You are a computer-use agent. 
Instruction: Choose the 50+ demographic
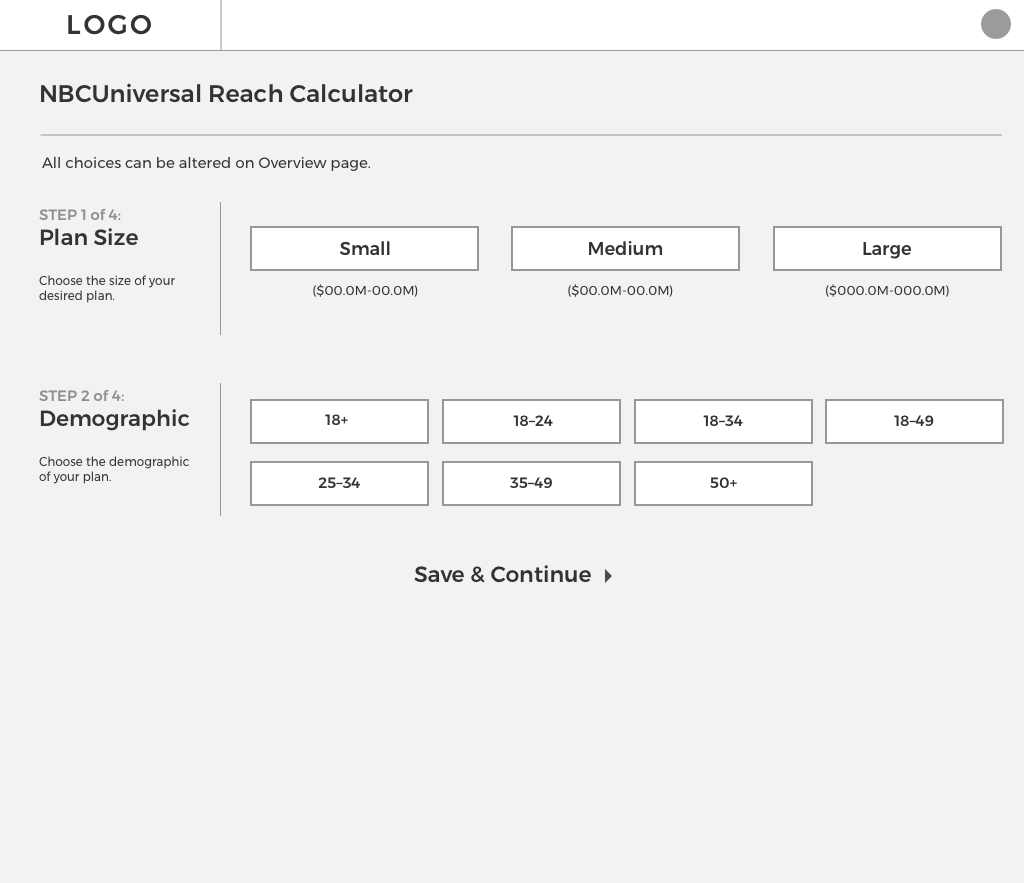tap(723, 483)
